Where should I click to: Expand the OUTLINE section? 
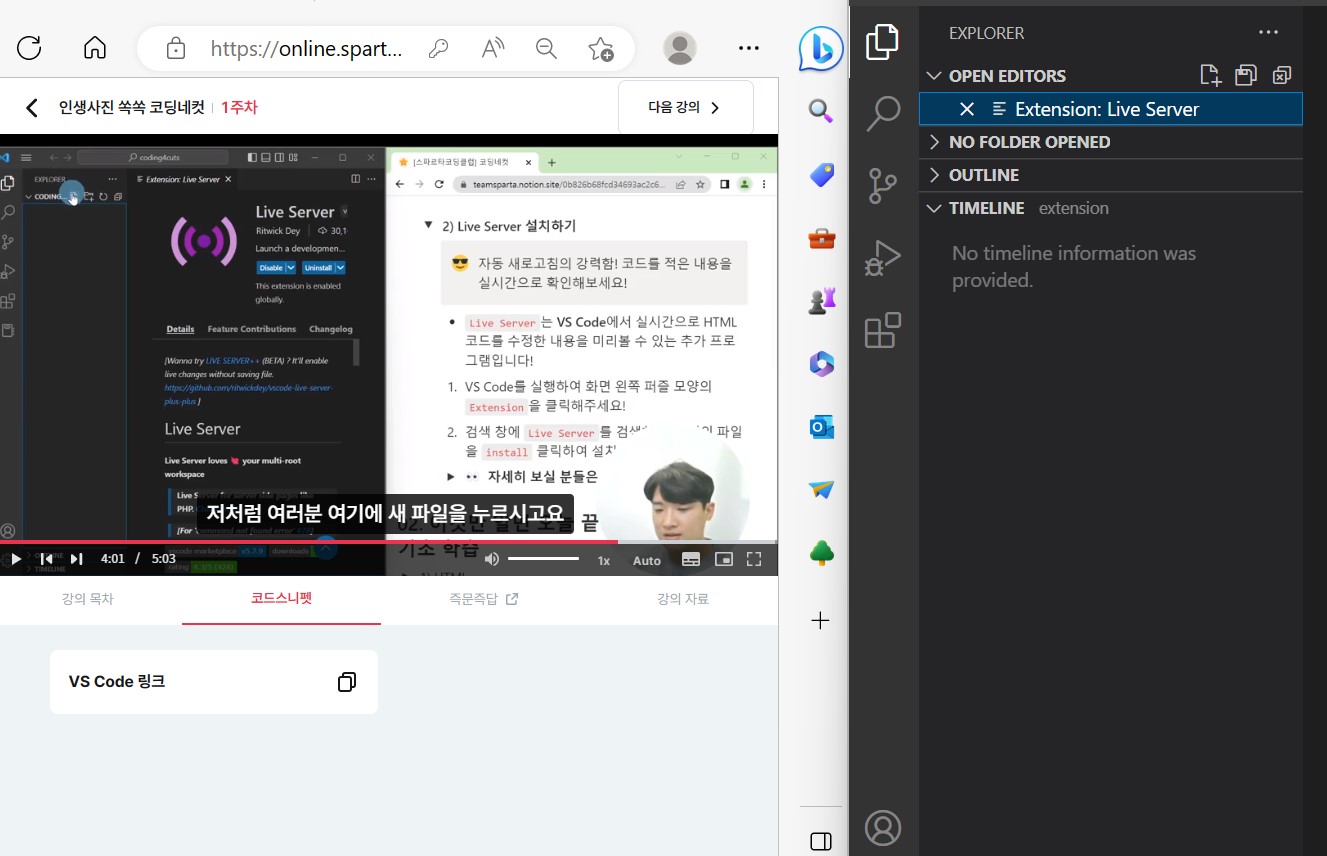tap(934, 175)
